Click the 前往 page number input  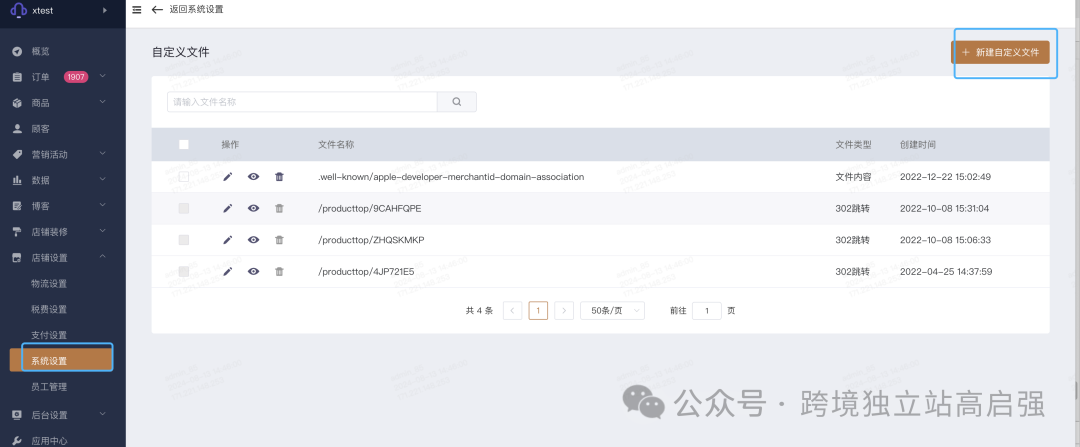click(707, 311)
